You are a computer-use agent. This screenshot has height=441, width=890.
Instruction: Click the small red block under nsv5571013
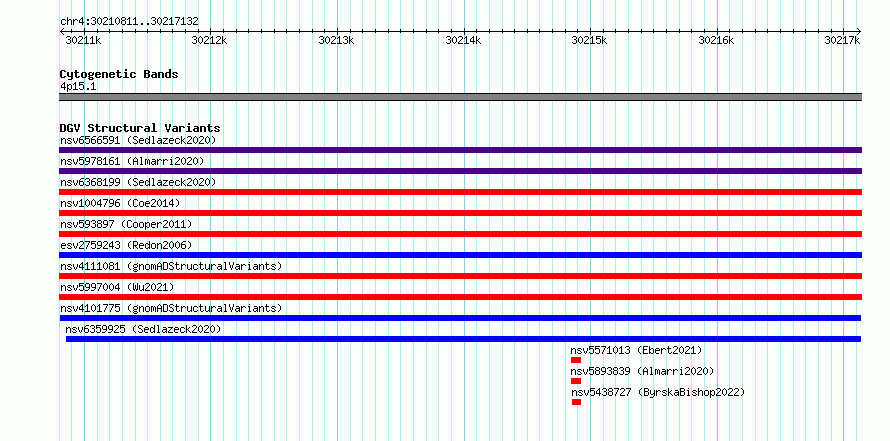pyautogui.click(x=576, y=360)
